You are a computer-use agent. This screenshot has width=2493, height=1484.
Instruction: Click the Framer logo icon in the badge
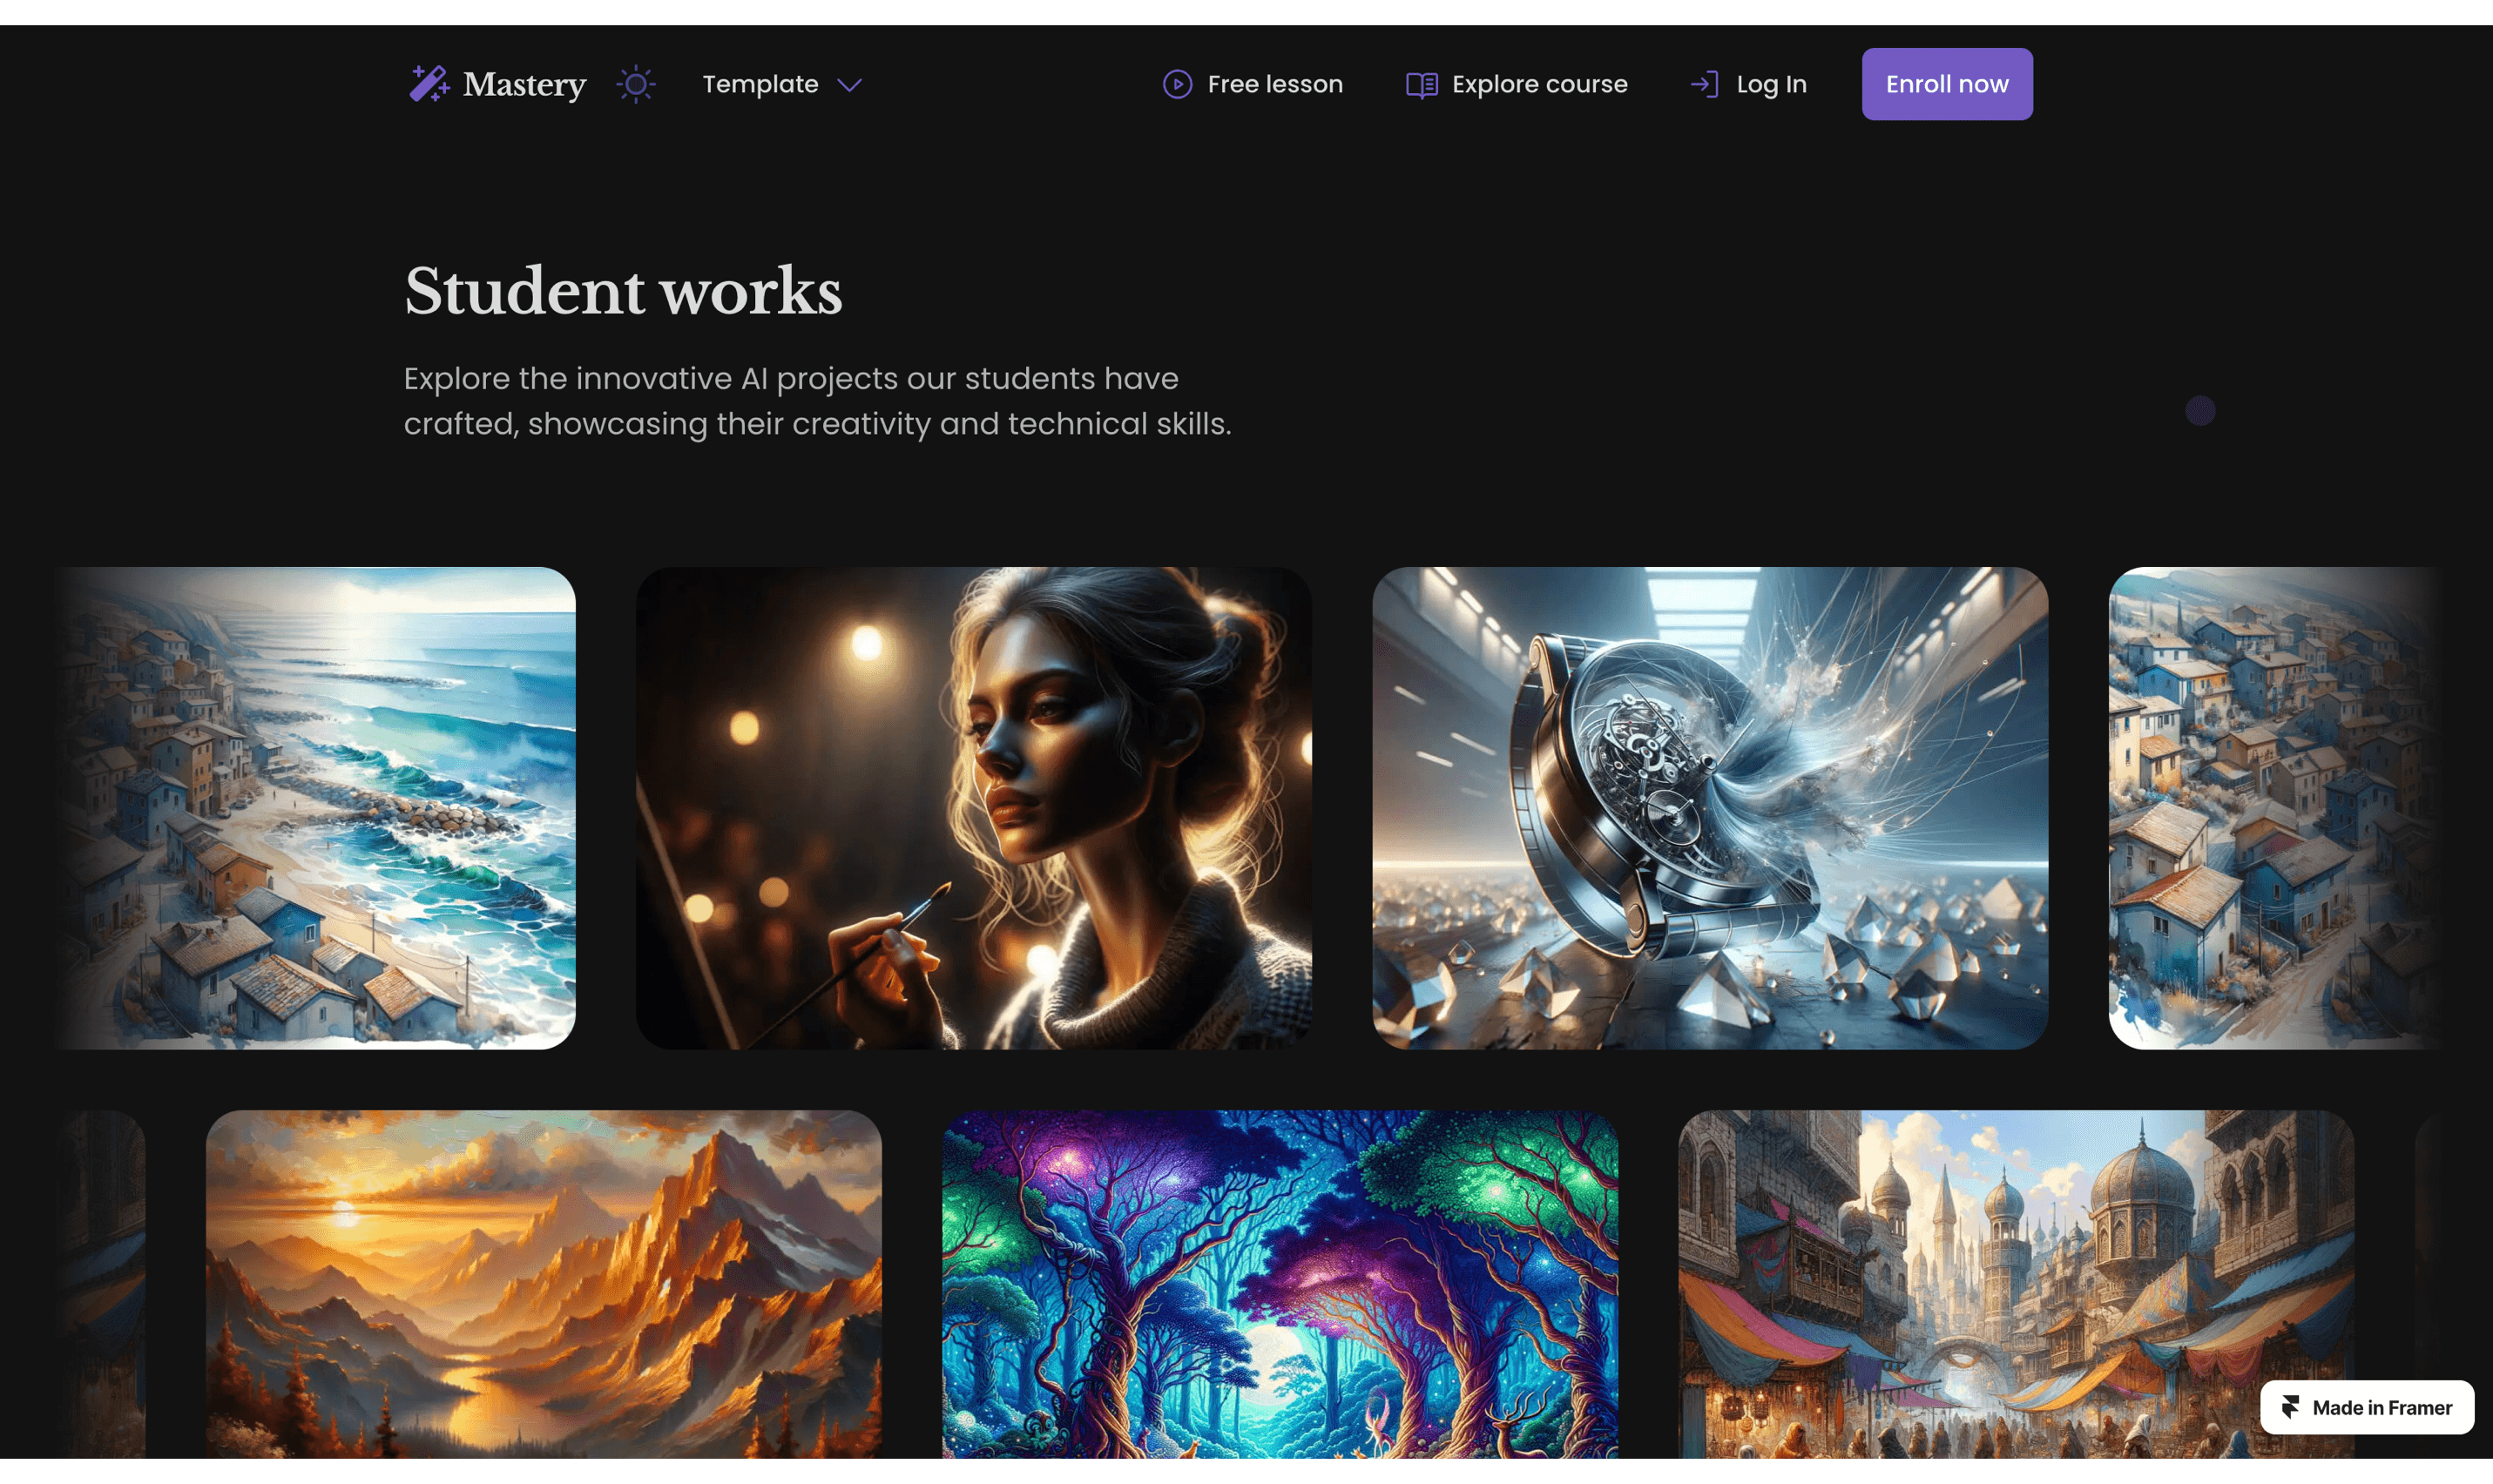pyautogui.click(x=2290, y=1407)
